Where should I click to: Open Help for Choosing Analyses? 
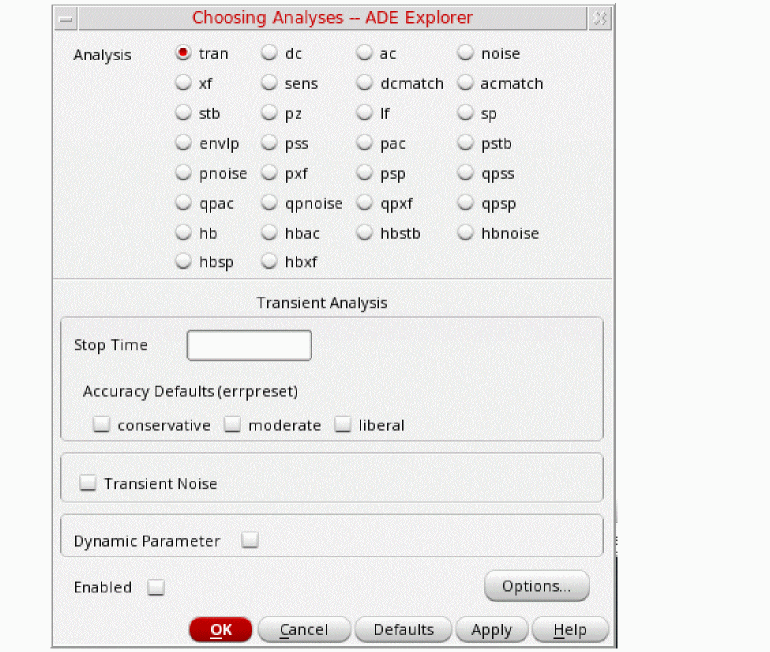point(571,629)
